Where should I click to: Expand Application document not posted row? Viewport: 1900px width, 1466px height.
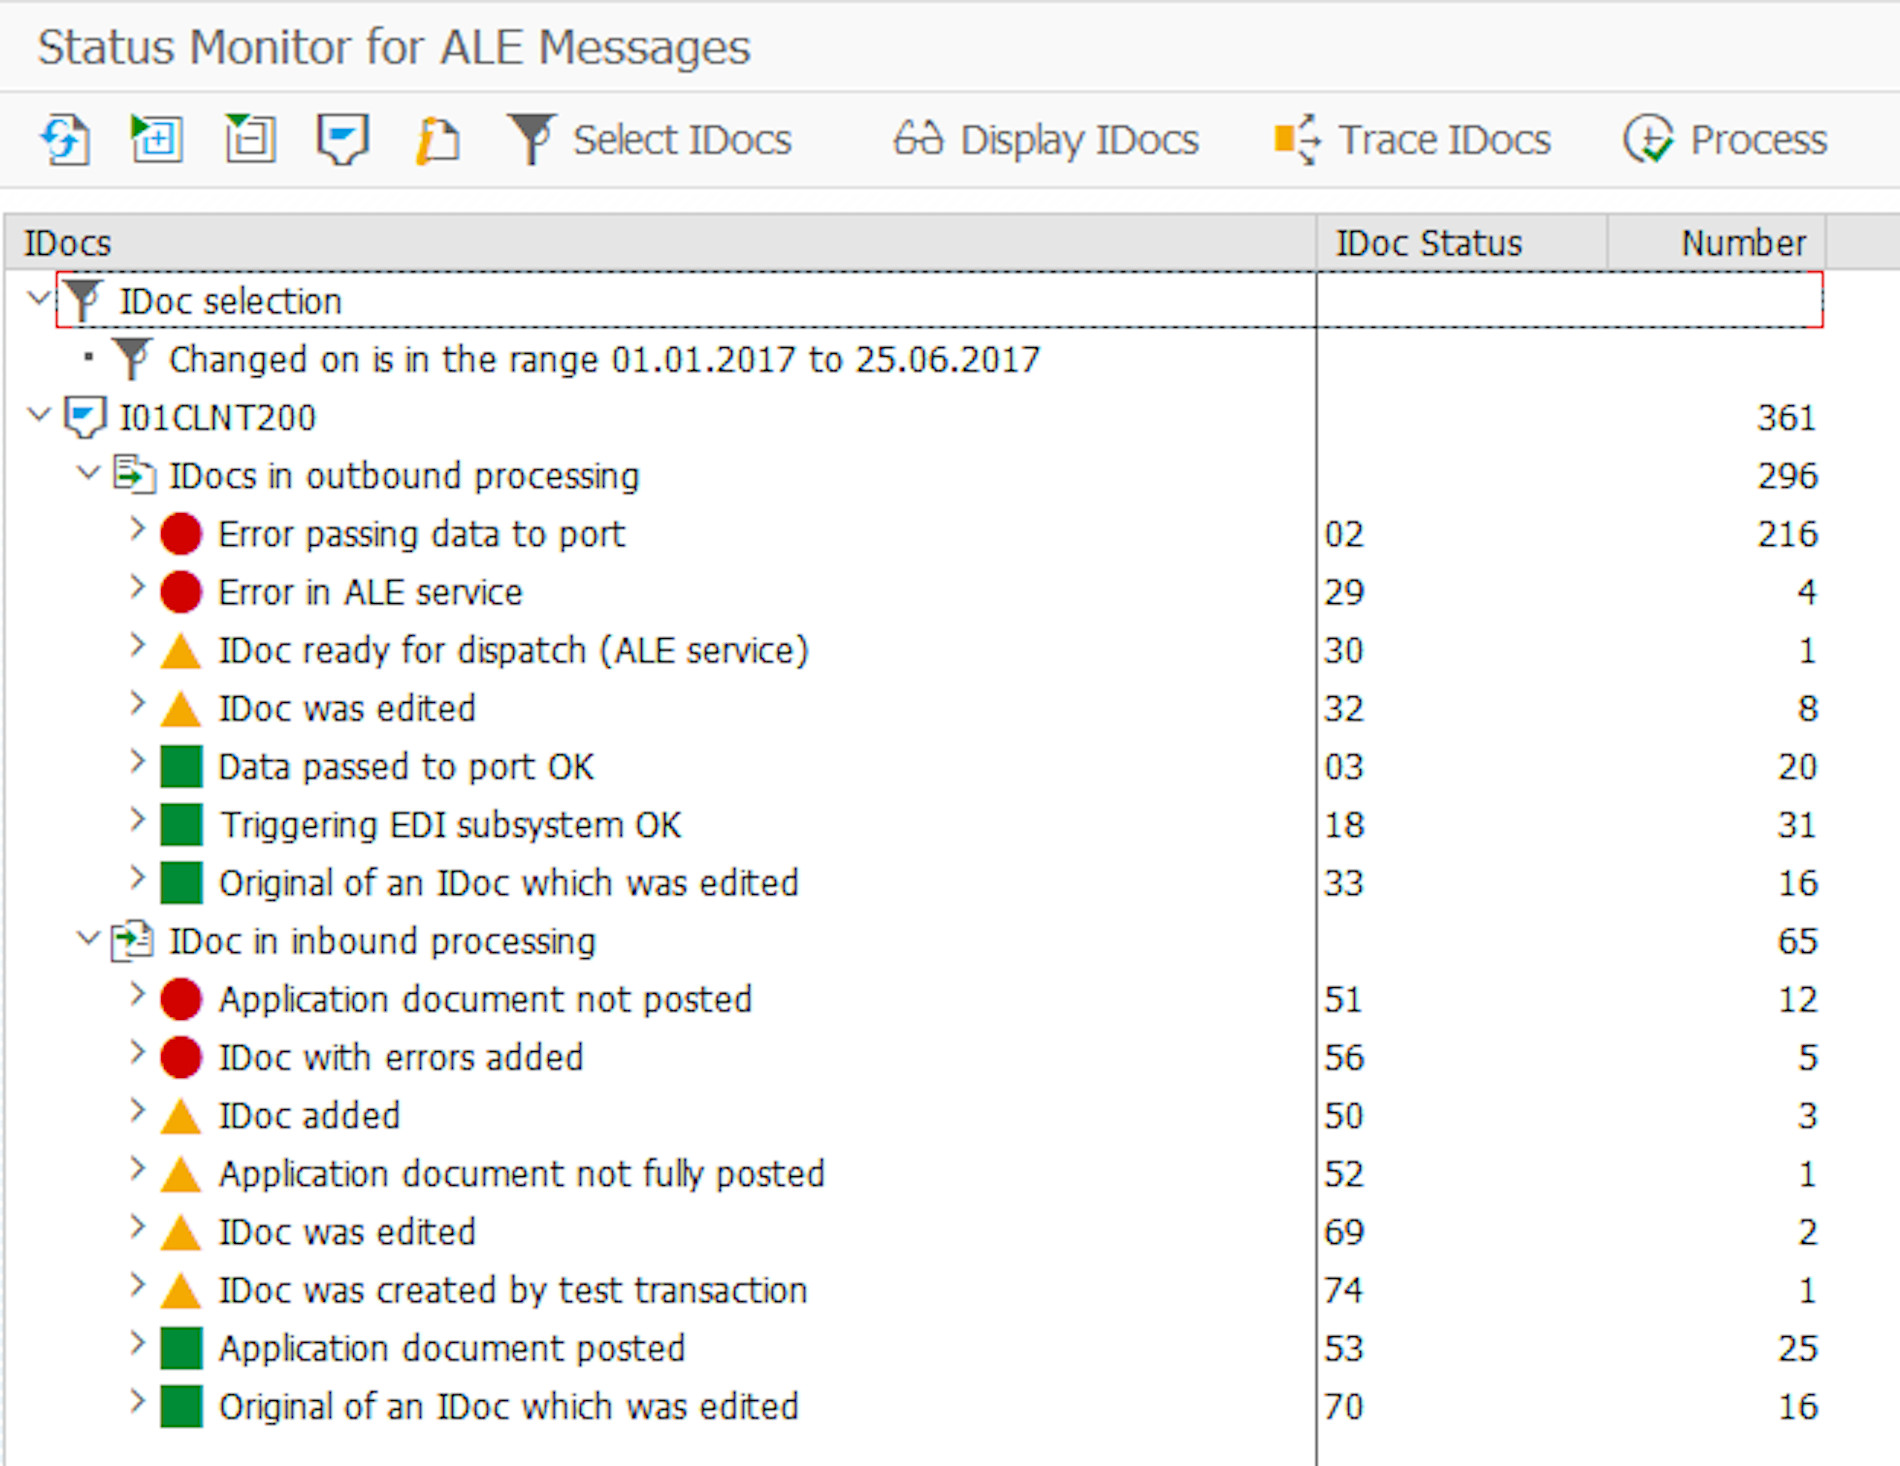coord(138,996)
